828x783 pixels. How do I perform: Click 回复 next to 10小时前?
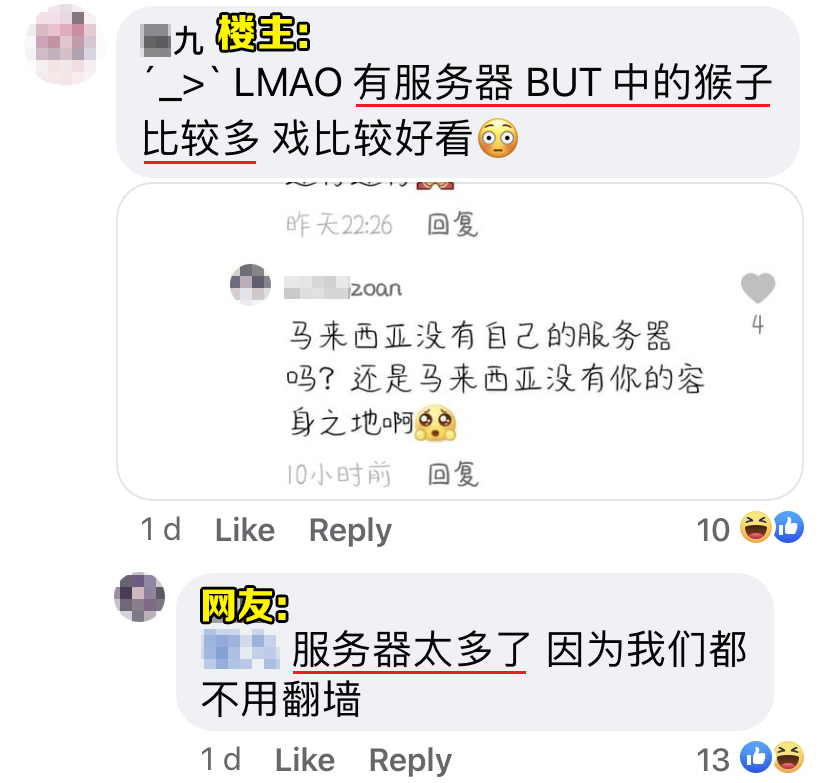pyautogui.click(x=453, y=474)
